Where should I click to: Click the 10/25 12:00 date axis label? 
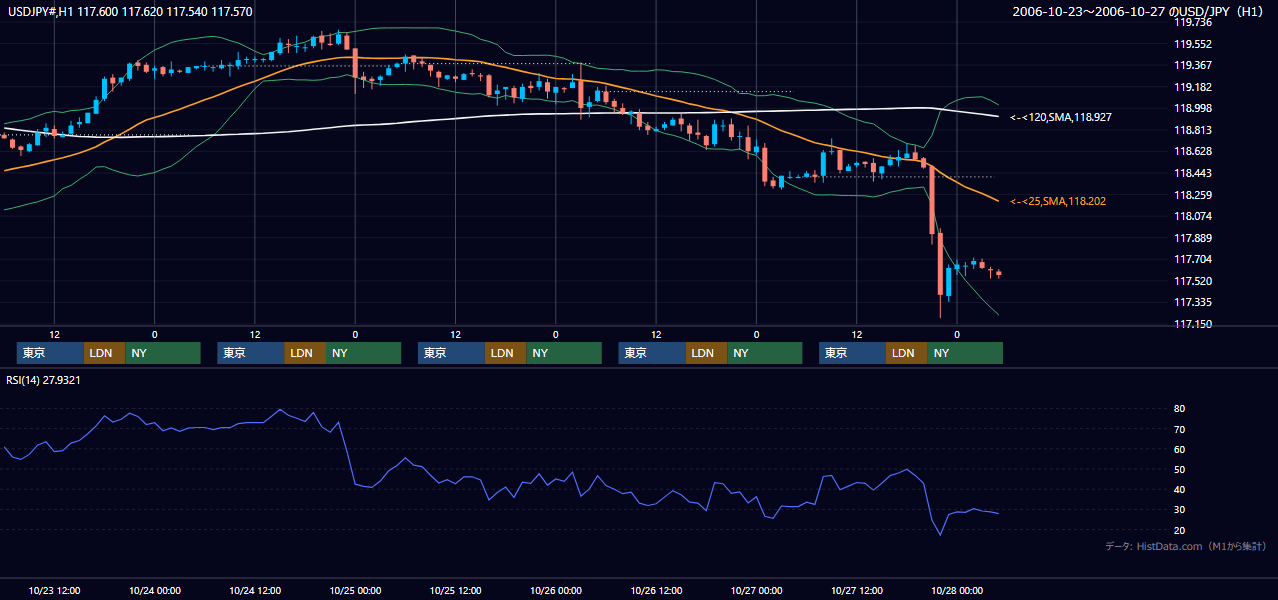[456, 590]
